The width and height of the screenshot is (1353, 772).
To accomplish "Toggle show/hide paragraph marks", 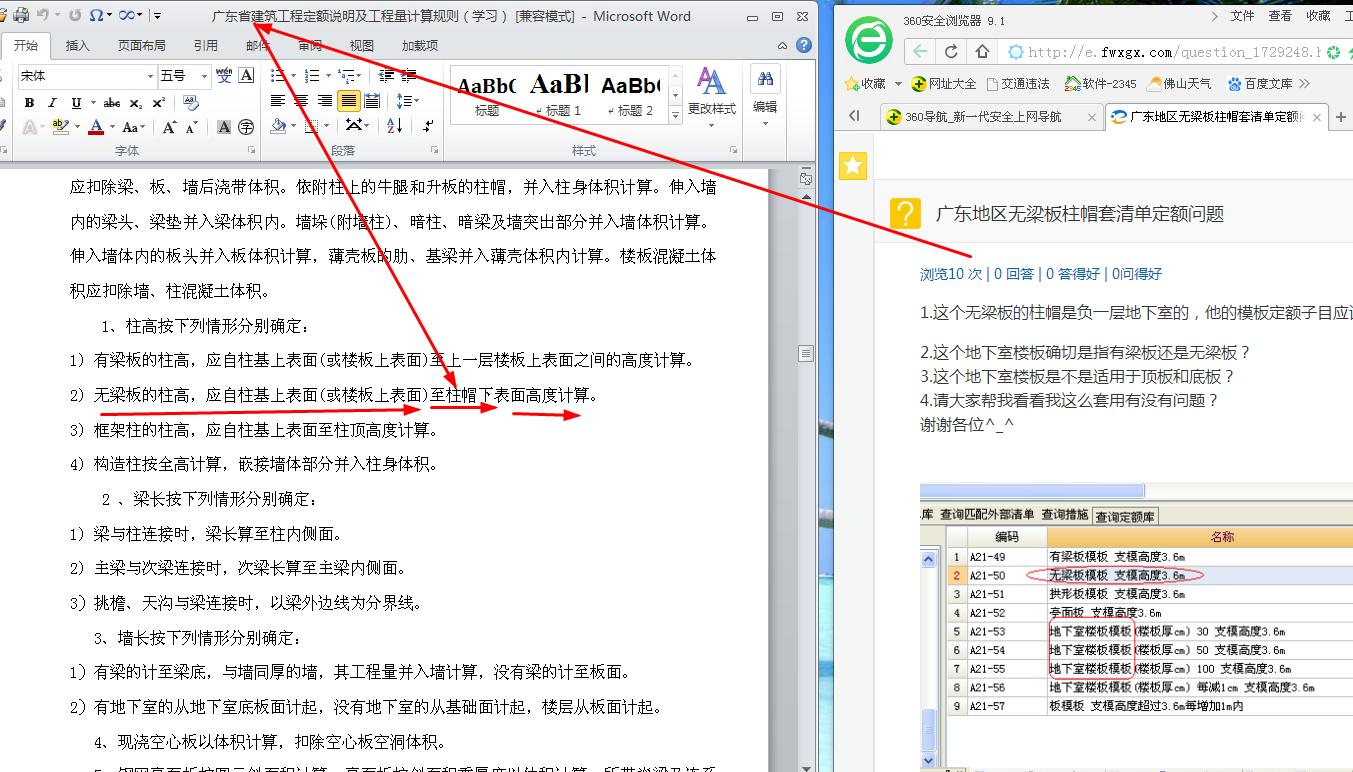I will click(428, 126).
